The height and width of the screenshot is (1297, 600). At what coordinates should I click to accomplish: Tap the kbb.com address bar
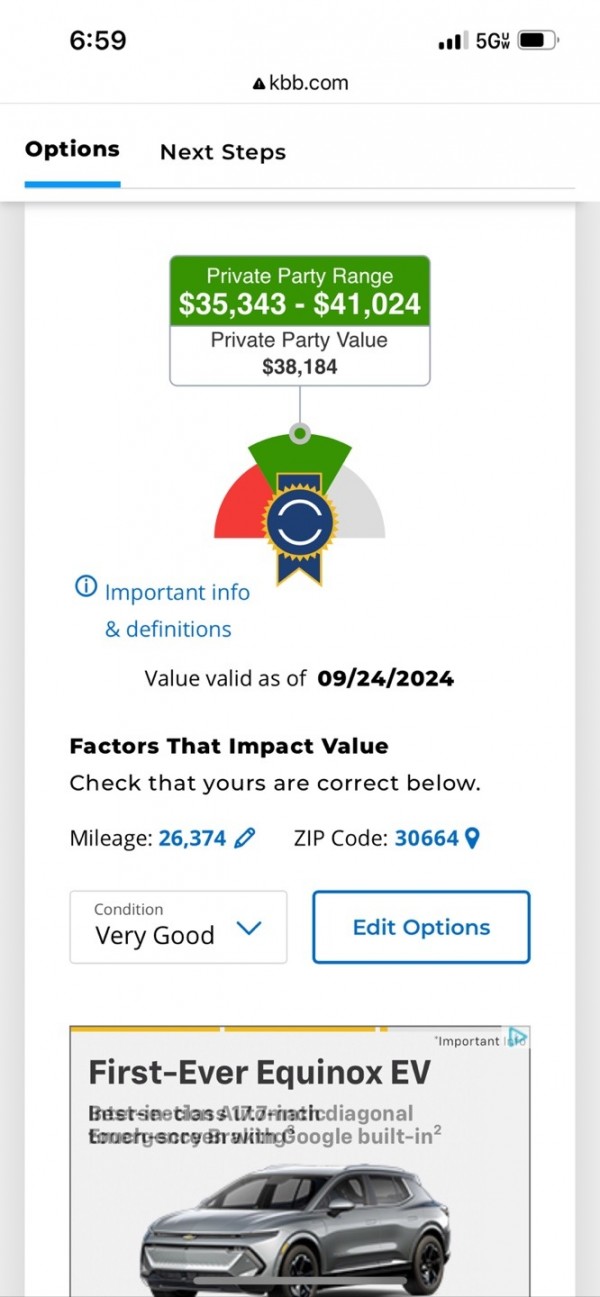[300, 83]
